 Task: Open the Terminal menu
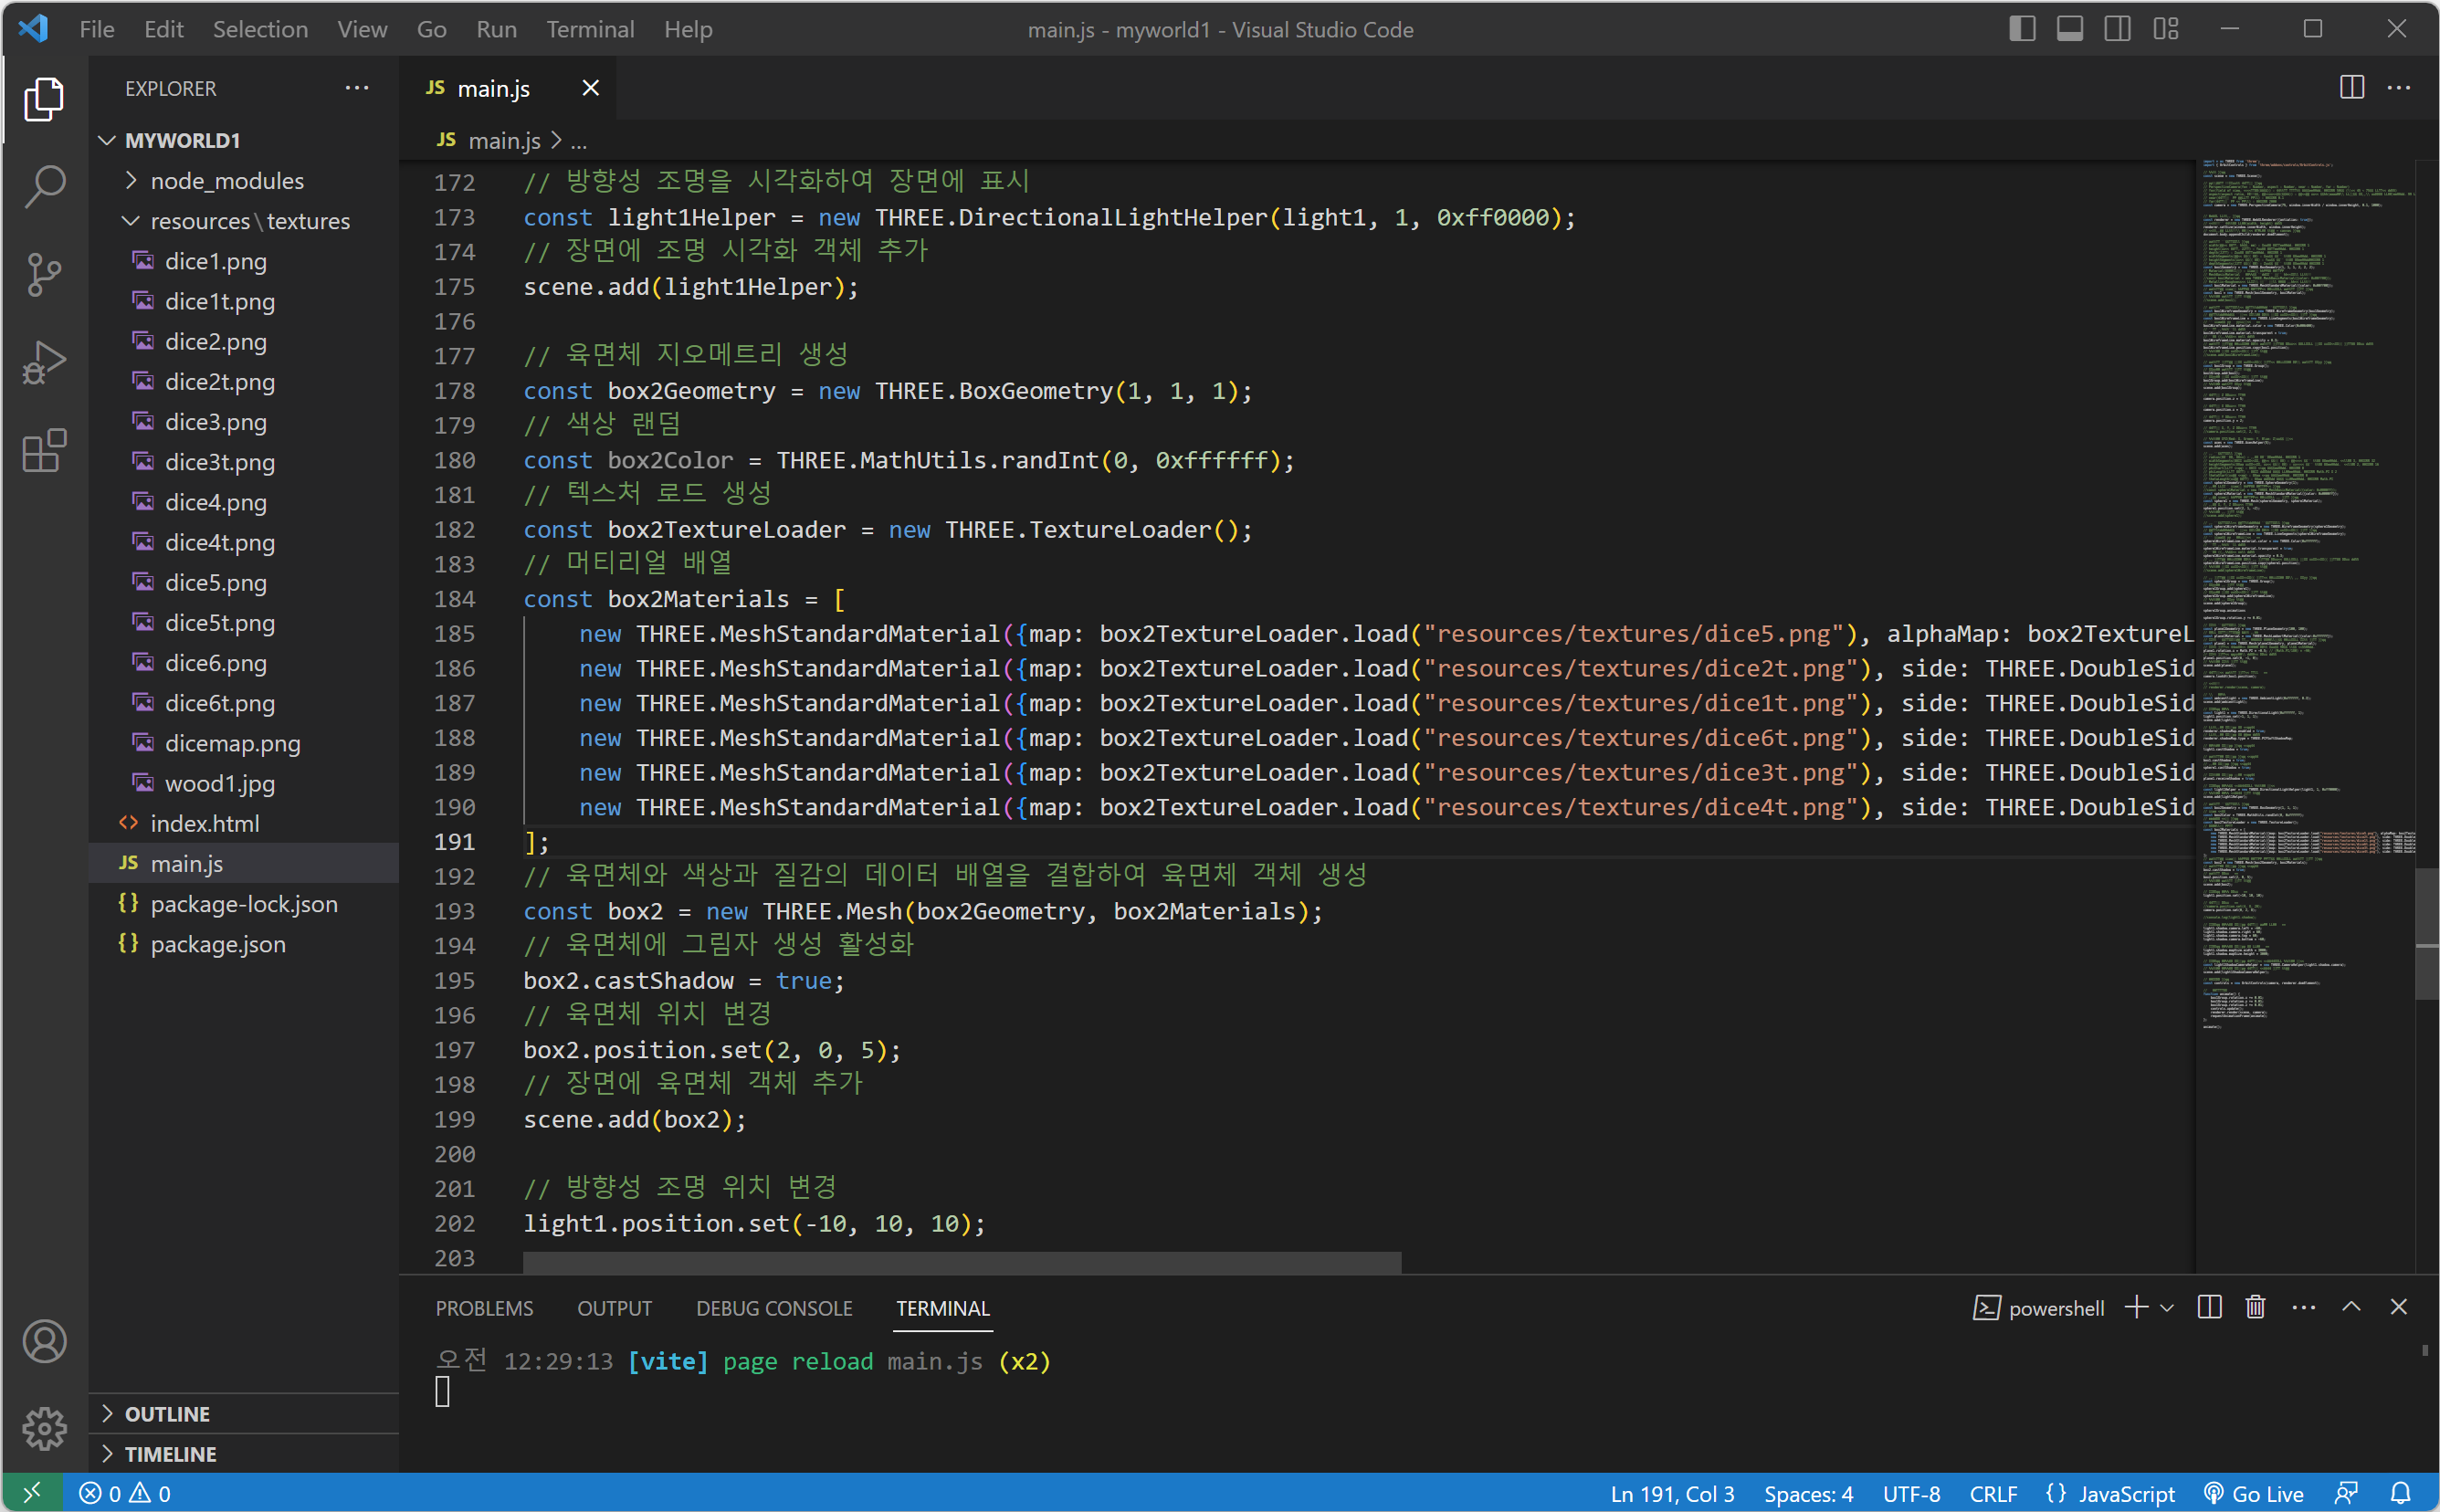pos(589,29)
